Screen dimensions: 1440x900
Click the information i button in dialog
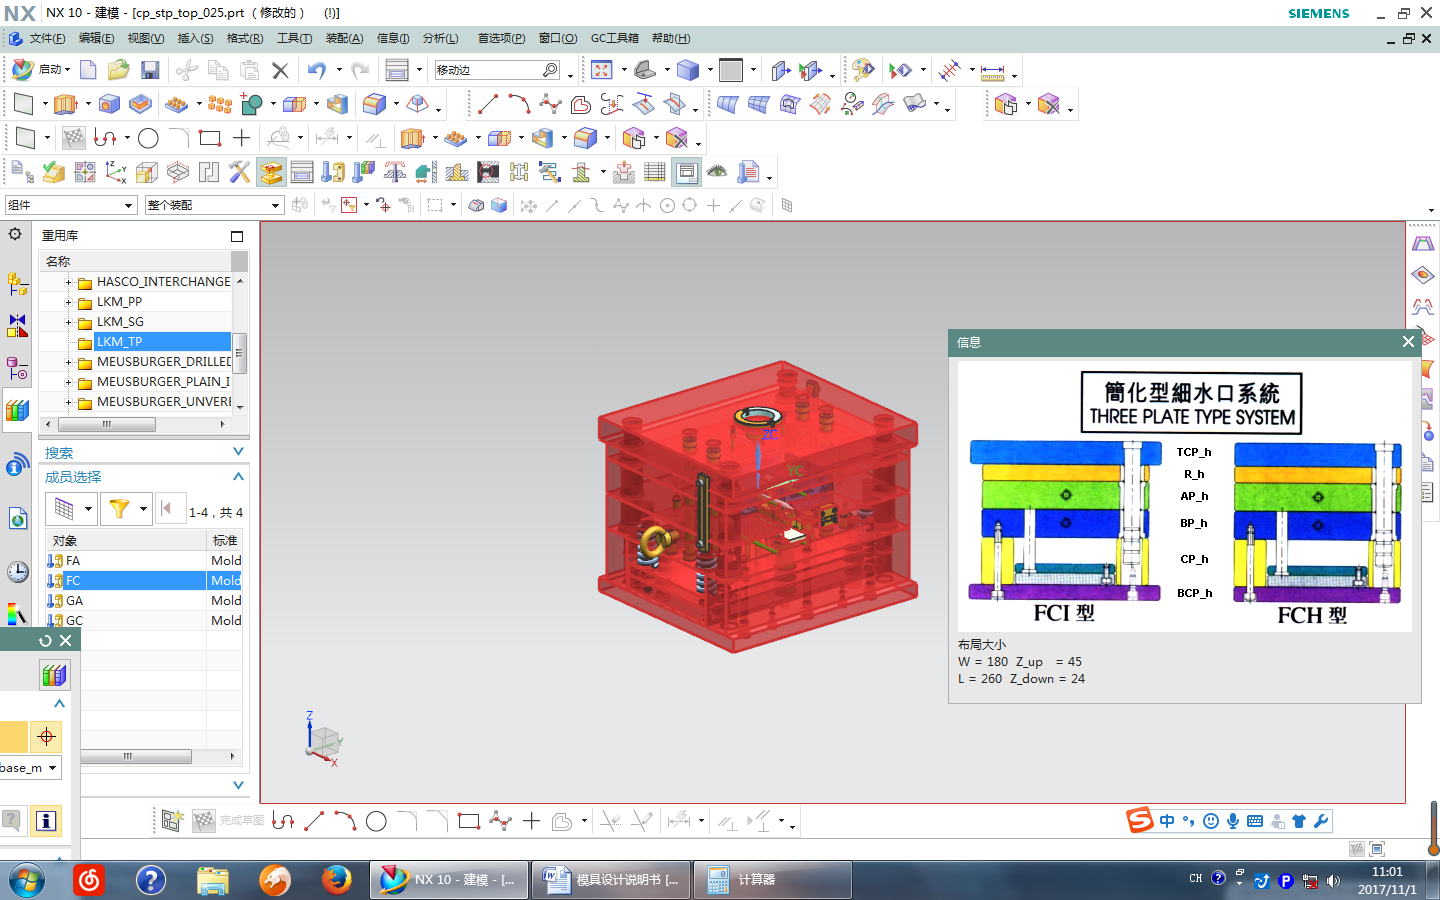45,821
